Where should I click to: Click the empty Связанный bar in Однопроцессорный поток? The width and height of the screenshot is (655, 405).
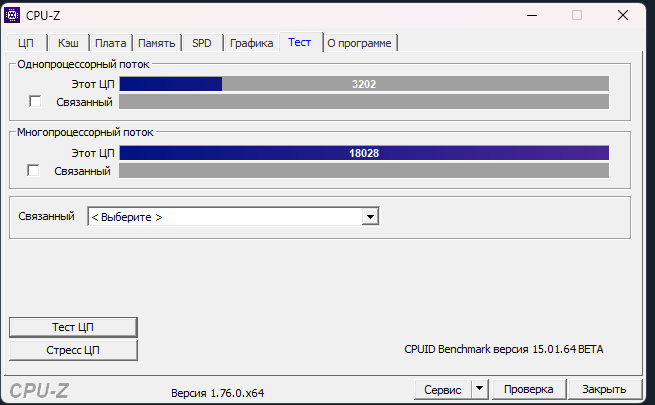click(364, 101)
